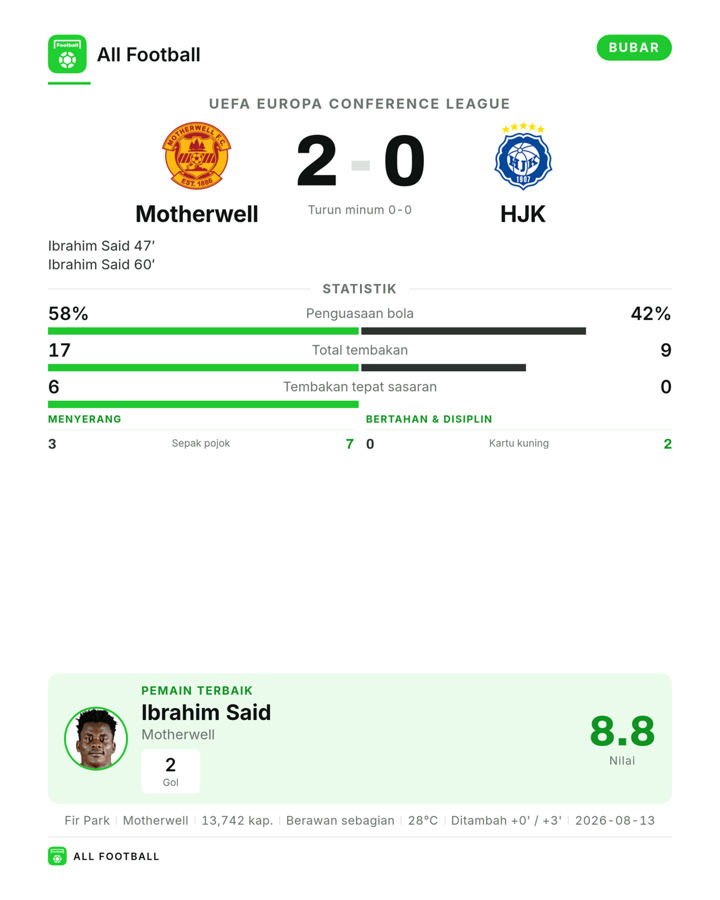
Task: Click the dark Total tembakan bar for HJK
Action: 443,368
